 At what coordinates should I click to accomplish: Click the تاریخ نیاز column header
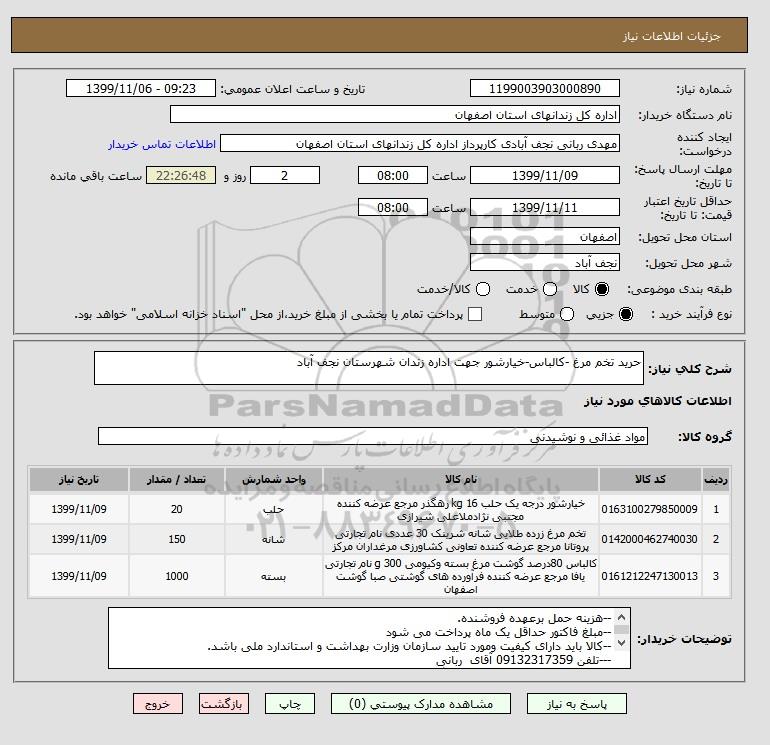point(79,479)
